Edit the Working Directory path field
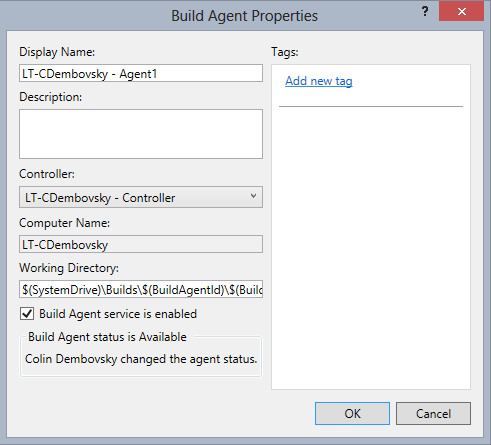The width and height of the screenshot is (491, 445). pyautogui.click(x=141, y=289)
